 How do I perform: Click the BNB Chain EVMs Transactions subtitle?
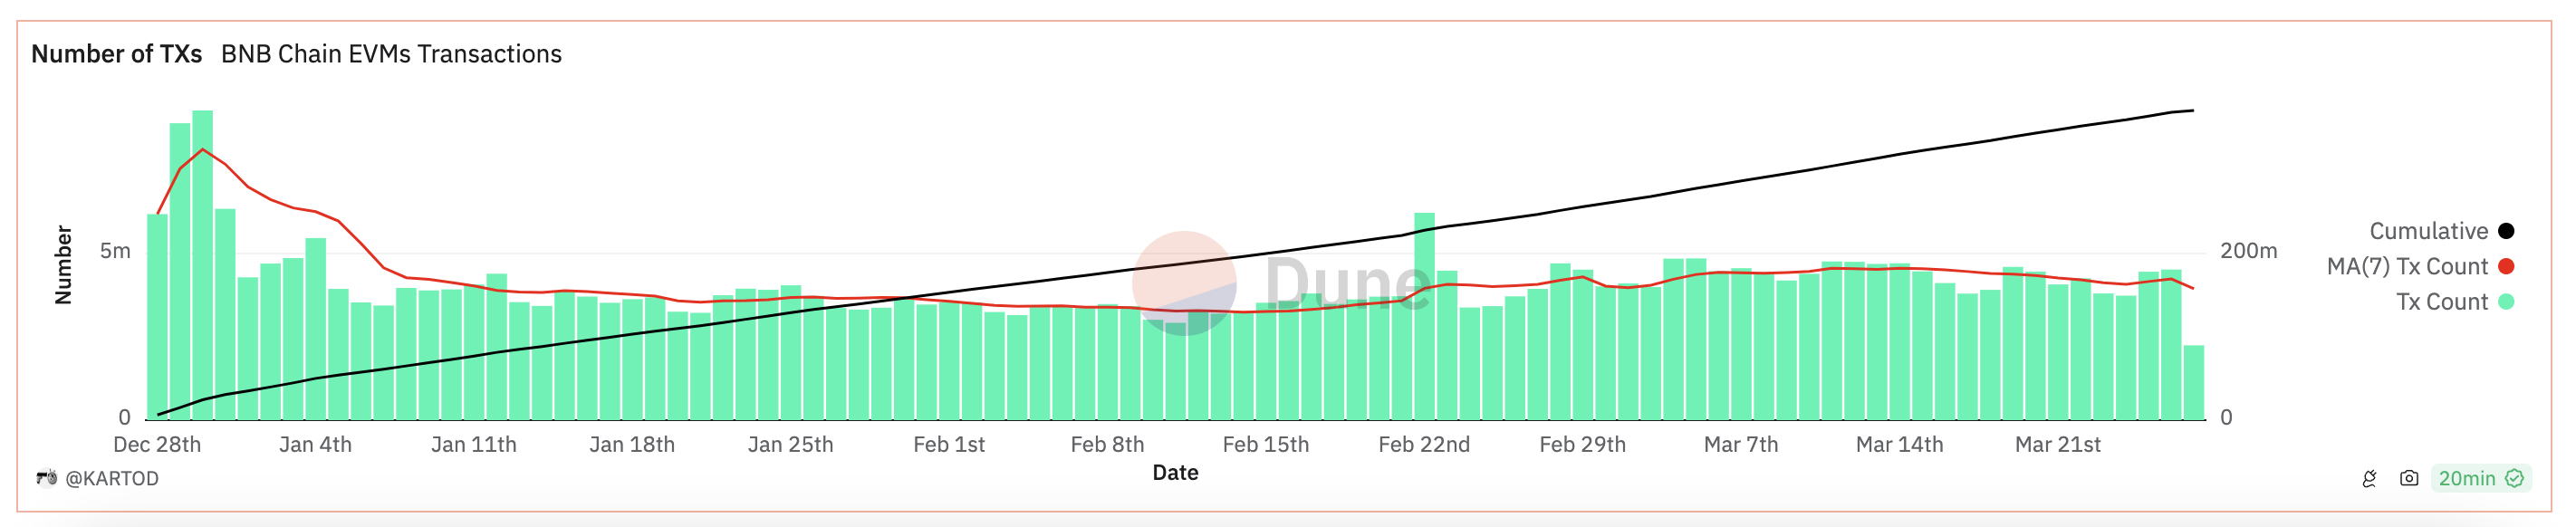(391, 54)
